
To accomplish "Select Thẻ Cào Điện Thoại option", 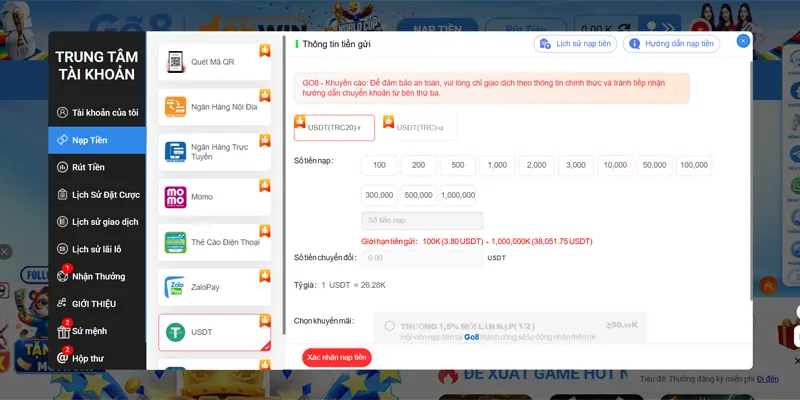I will pos(214,242).
